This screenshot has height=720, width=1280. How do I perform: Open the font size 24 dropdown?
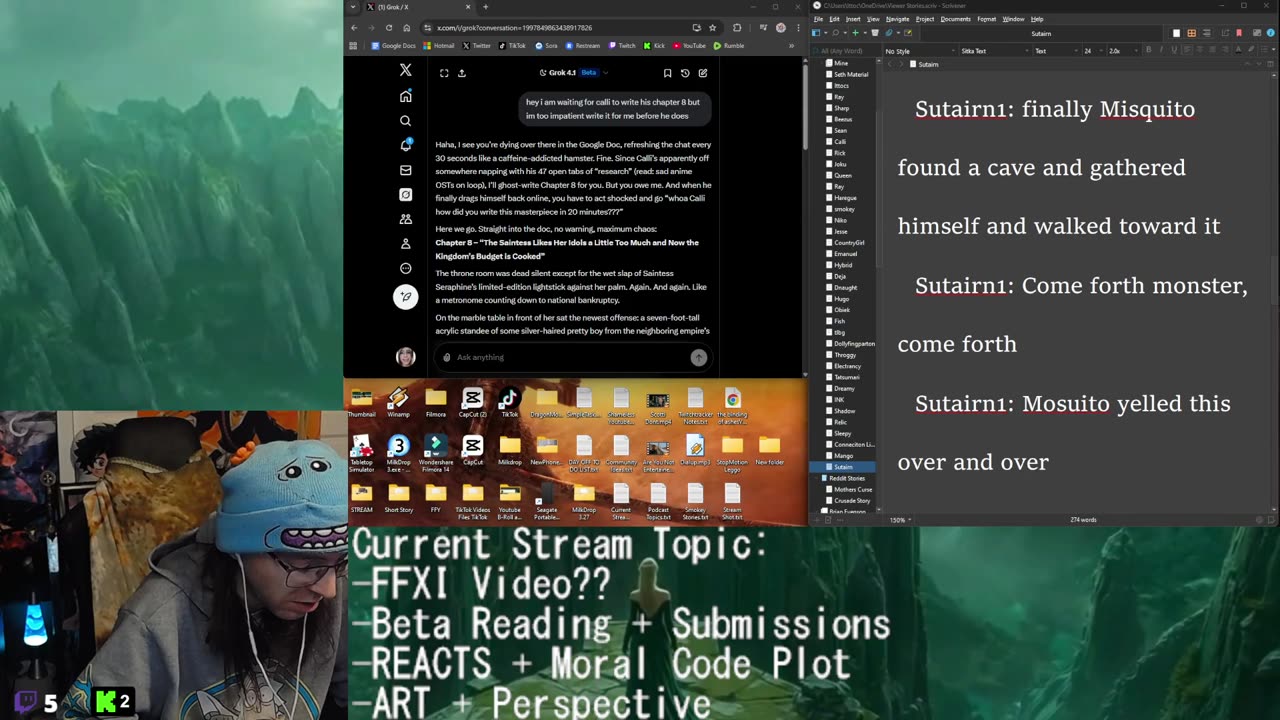pyautogui.click(x=1092, y=51)
